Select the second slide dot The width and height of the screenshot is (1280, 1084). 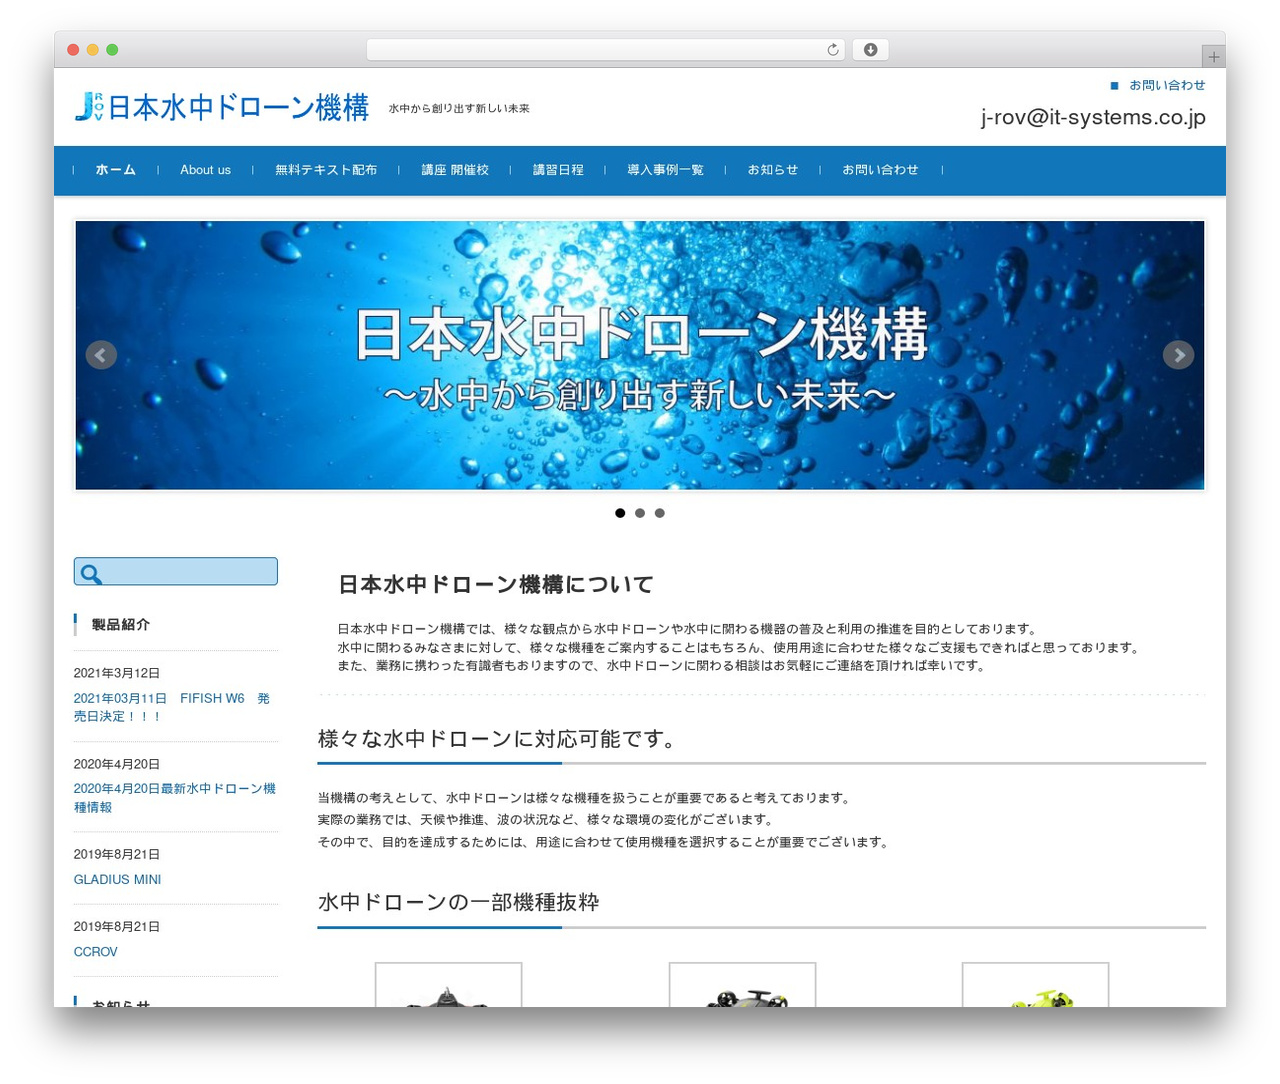pos(640,513)
